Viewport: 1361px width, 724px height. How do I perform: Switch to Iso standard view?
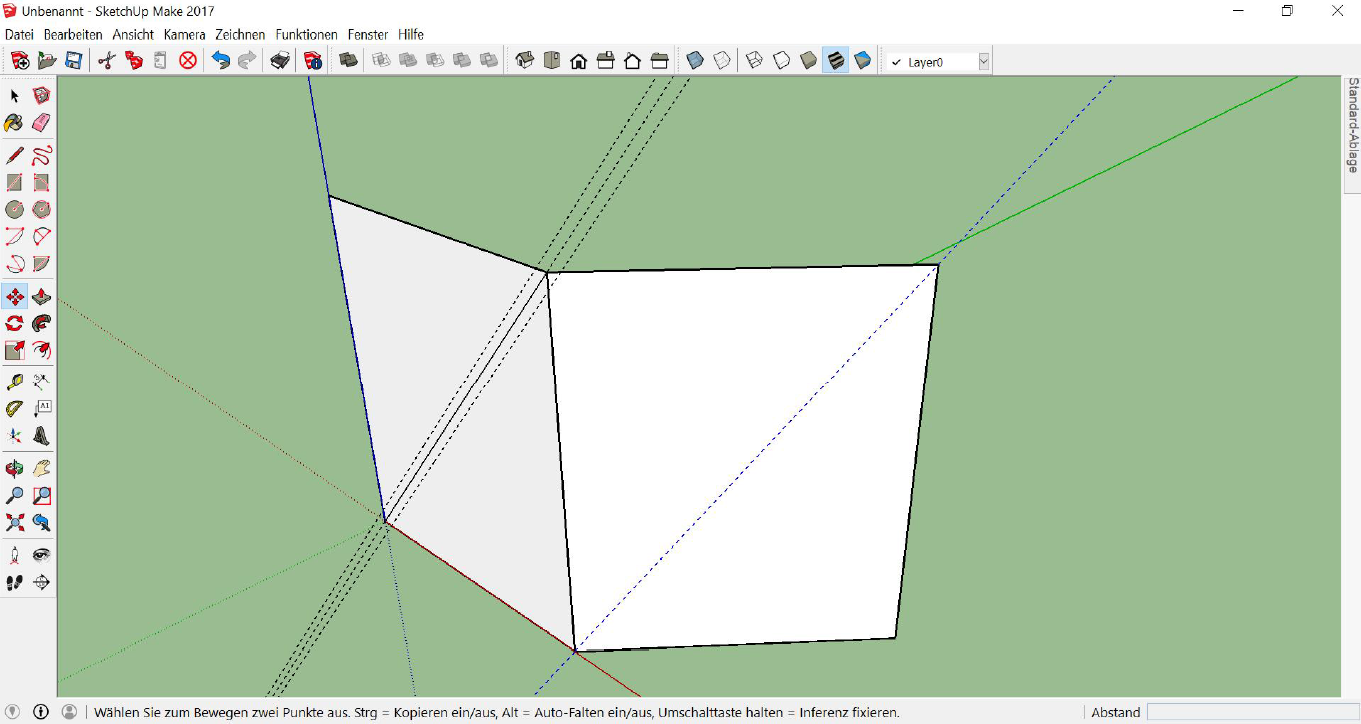524,61
